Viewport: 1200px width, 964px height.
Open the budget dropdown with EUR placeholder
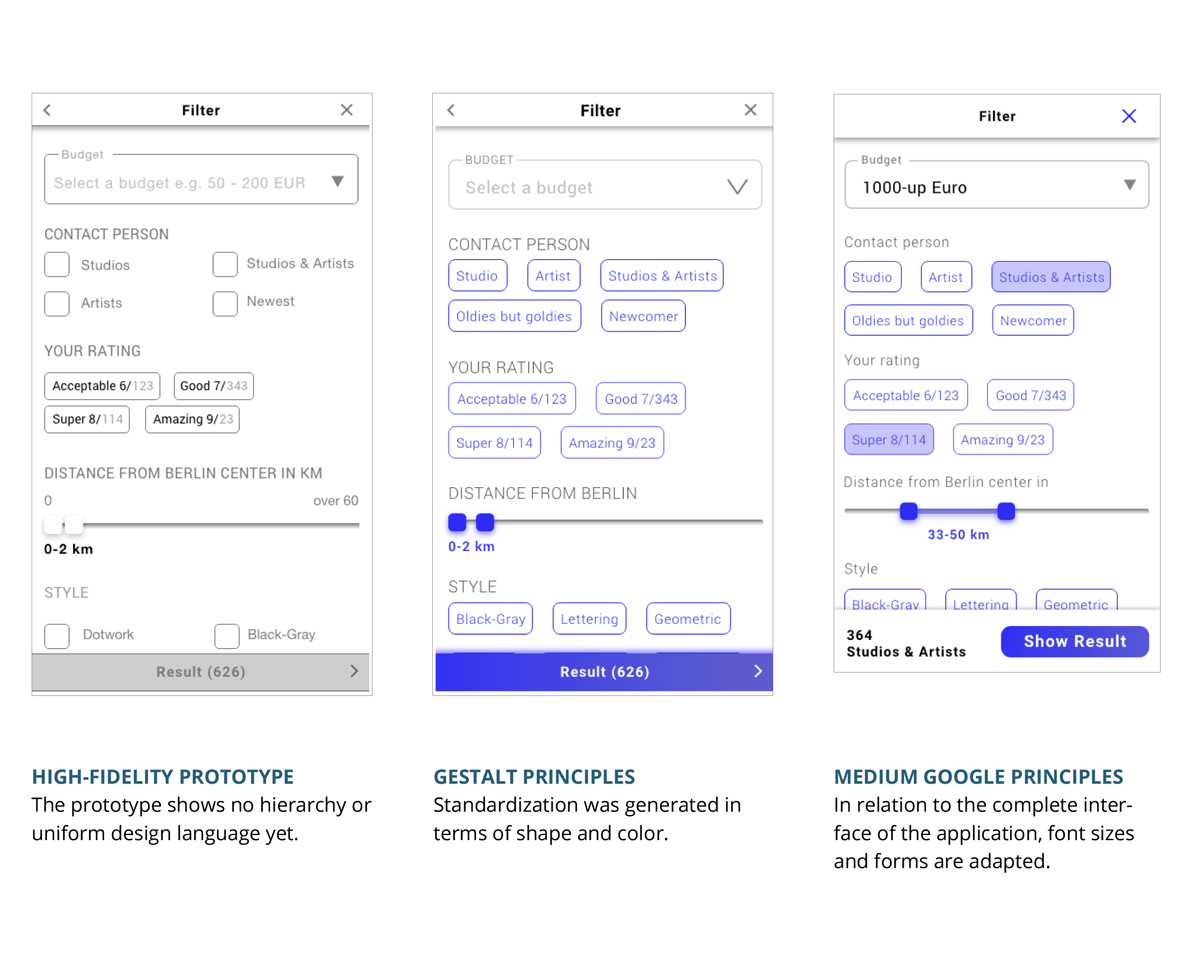(x=337, y=182)
